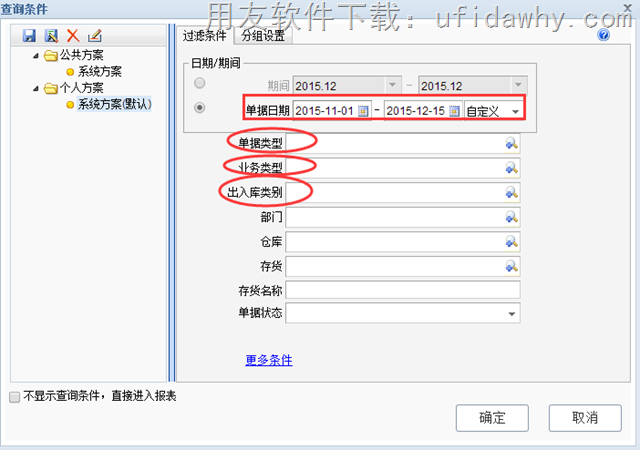
Task: Click the end date field 2015-12-15
Action: [417, 111]
